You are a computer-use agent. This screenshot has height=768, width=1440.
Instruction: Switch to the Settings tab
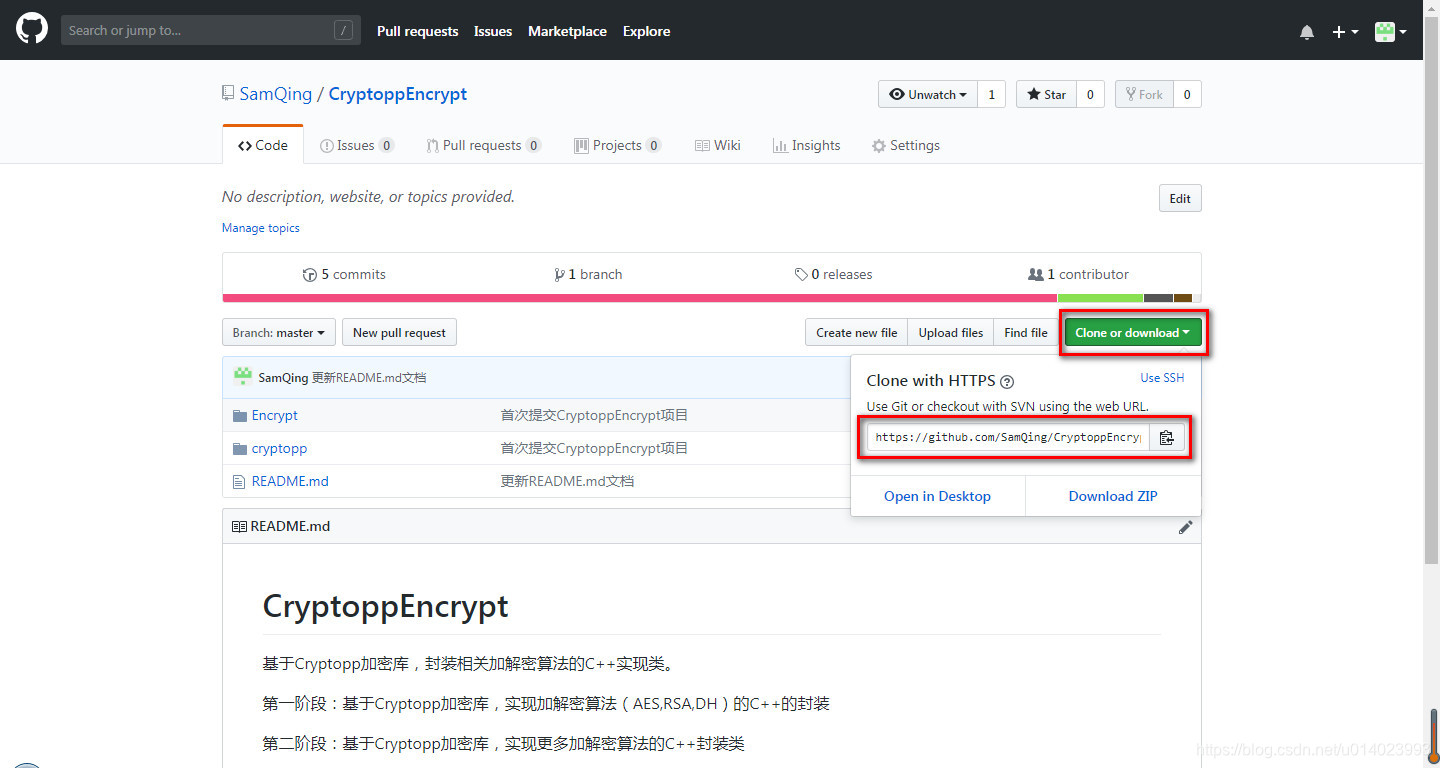point(905,145)
